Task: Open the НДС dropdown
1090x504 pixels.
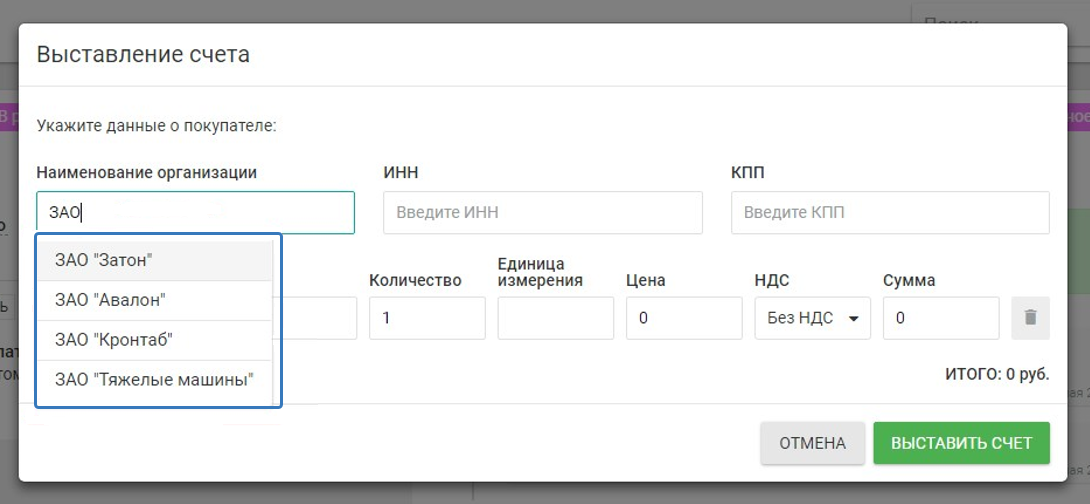Action: (812, 318)
